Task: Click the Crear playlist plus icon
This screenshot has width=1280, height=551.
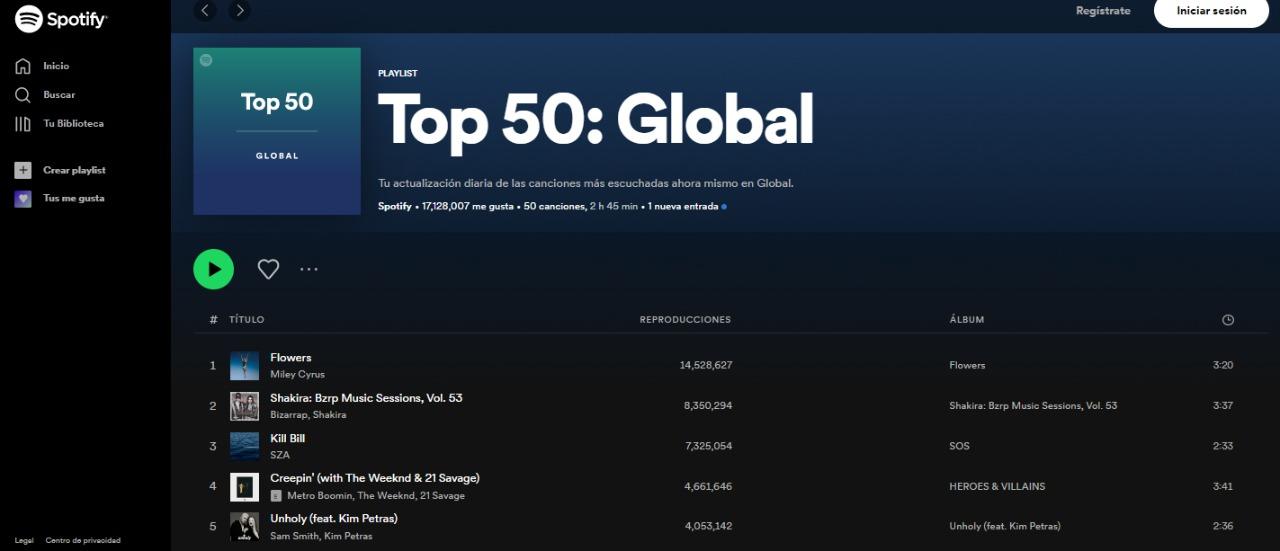Action: (x=23, y=170)
